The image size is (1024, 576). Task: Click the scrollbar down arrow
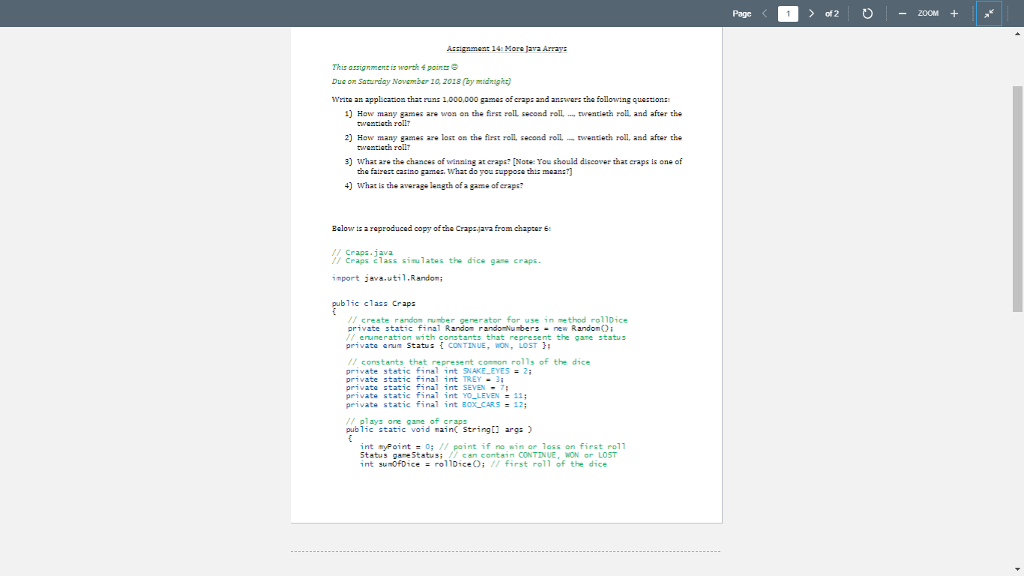pos(1016,569)
